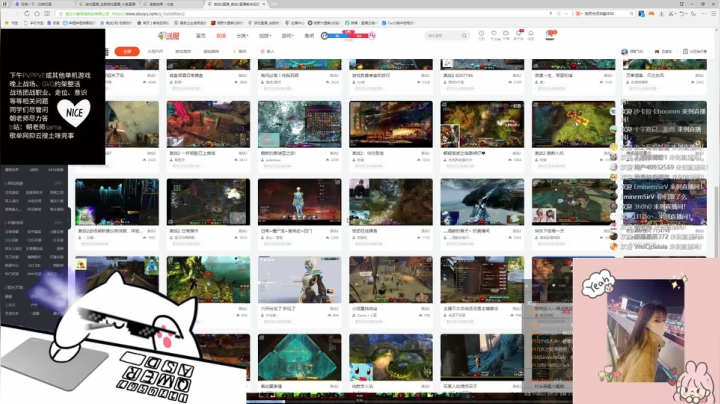
Task: Click the Douyu logo in site header
Action: tap(169, 35)
